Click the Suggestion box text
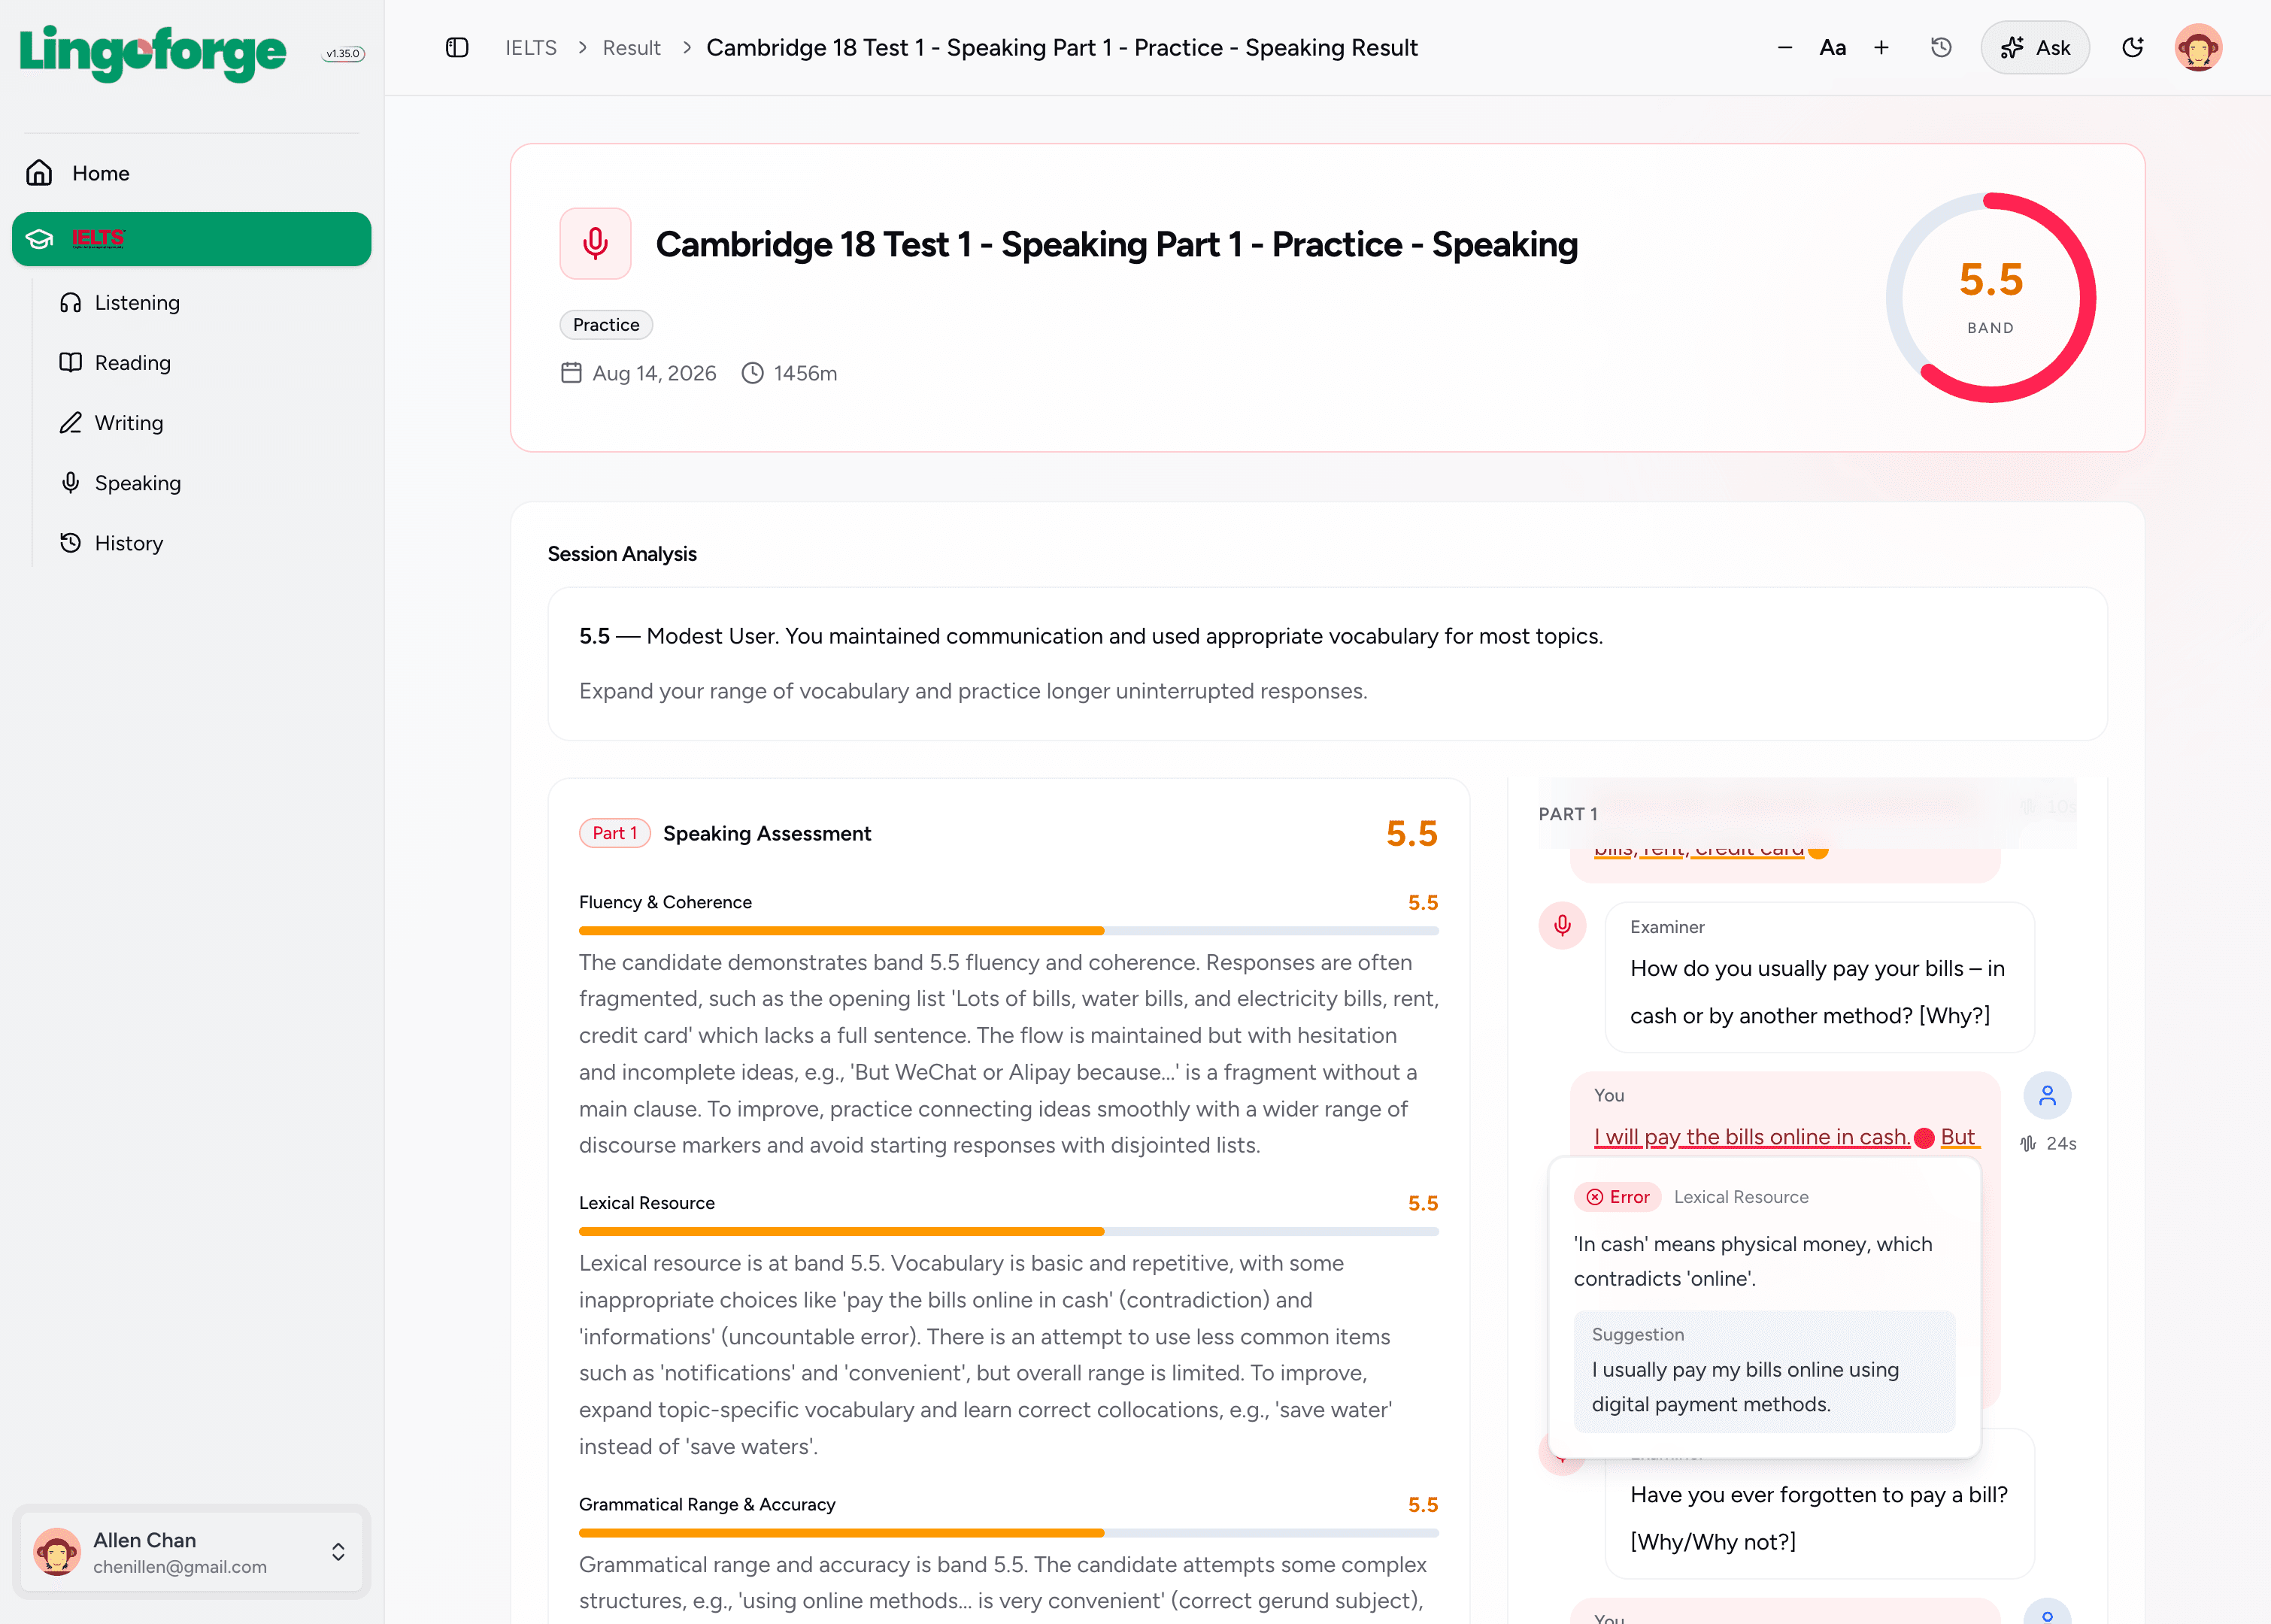The width and height of the screenshot is (2271, 1624). (1764, 1371)
